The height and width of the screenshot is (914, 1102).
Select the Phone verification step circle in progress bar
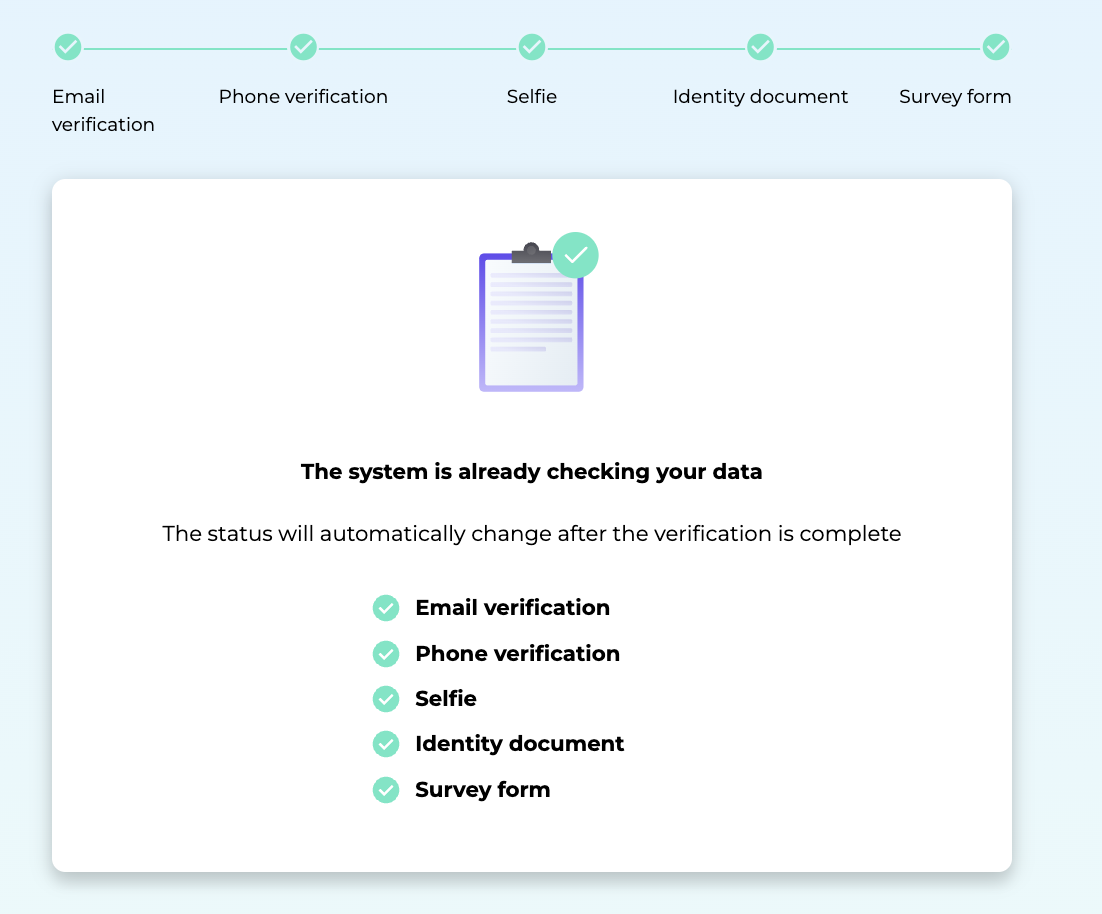[x=303, y=47]
